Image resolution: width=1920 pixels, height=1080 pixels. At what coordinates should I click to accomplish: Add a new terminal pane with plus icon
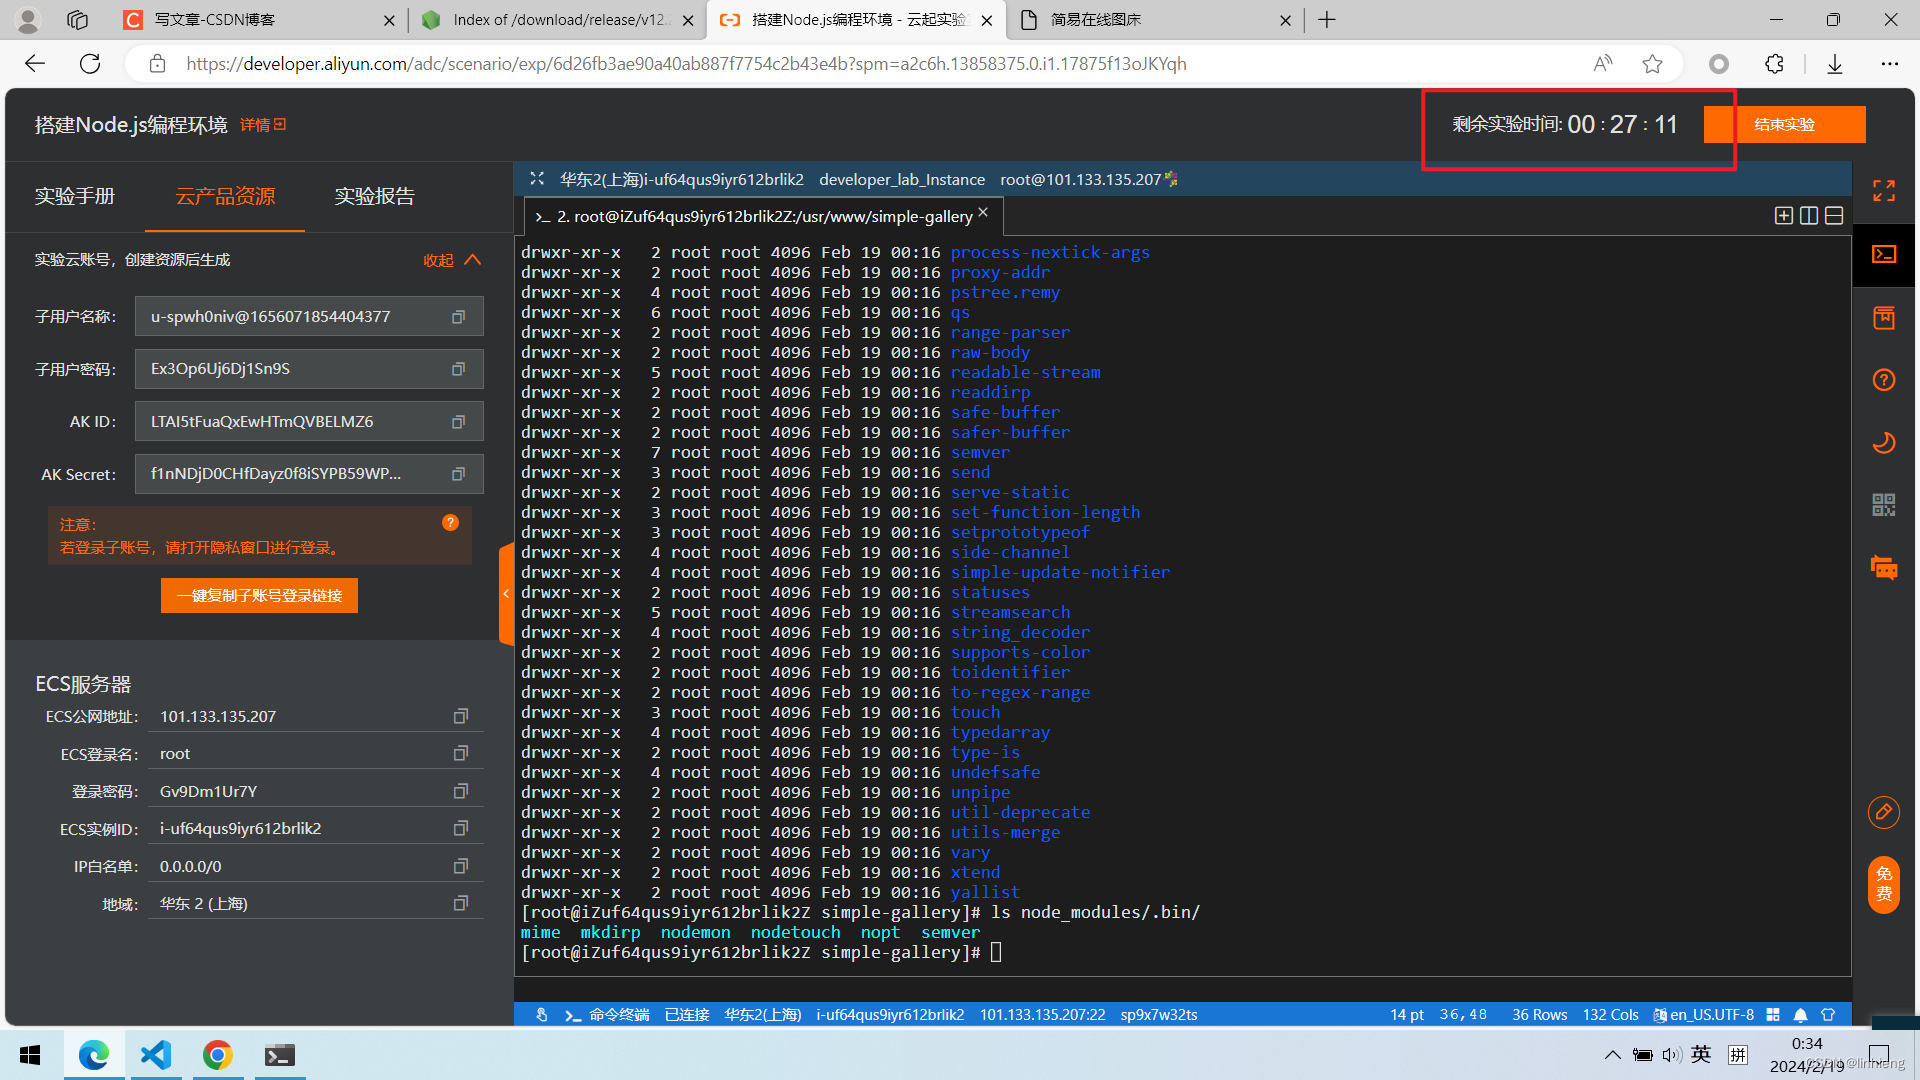[x=1783, y=216]
